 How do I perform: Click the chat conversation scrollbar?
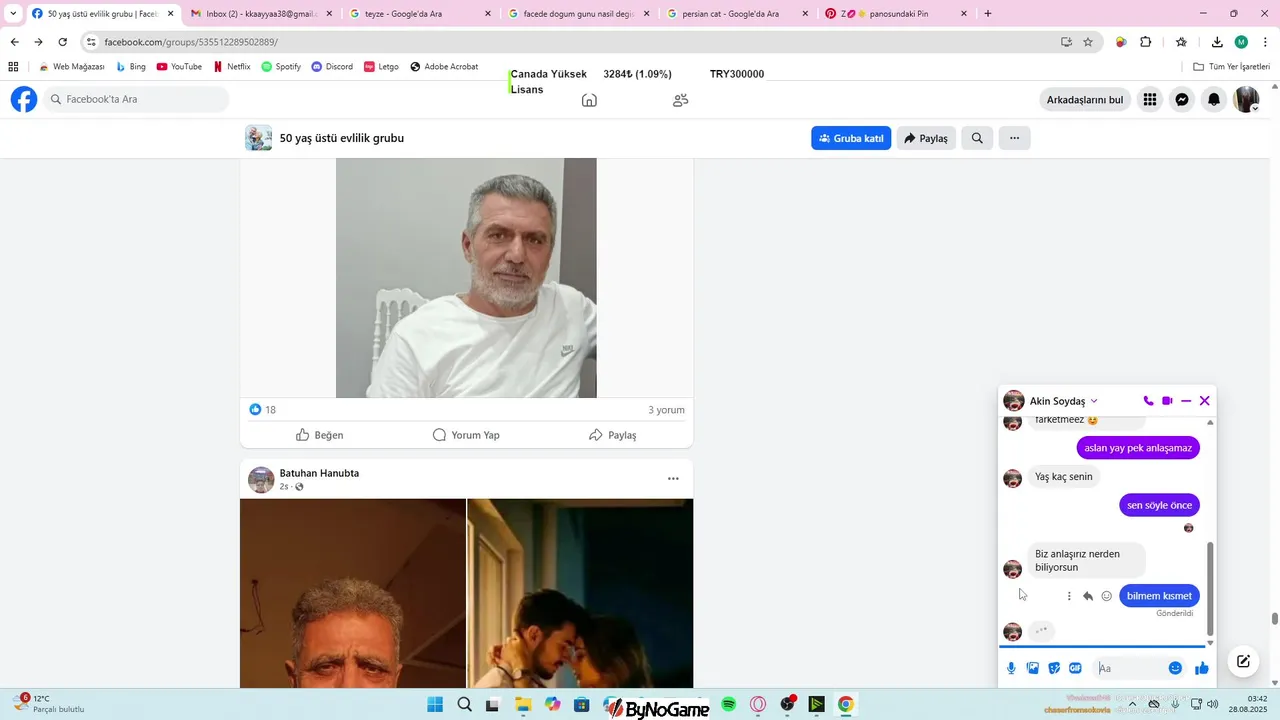click(1210, 589)
